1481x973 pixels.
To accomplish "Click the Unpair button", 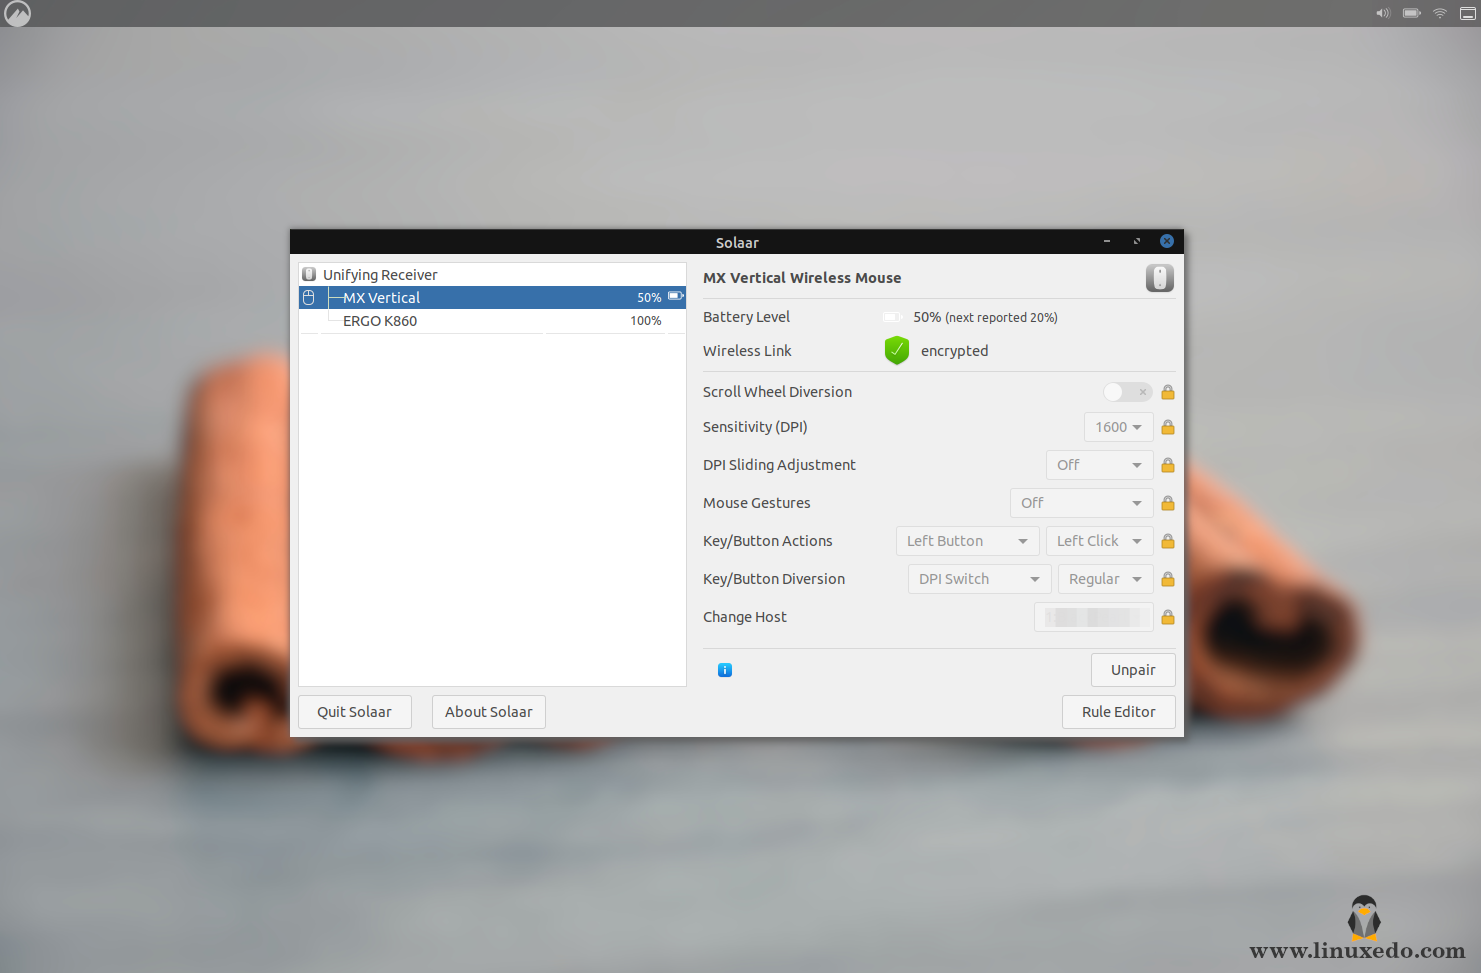I will pyautogui.click(x=1133, y=670).
